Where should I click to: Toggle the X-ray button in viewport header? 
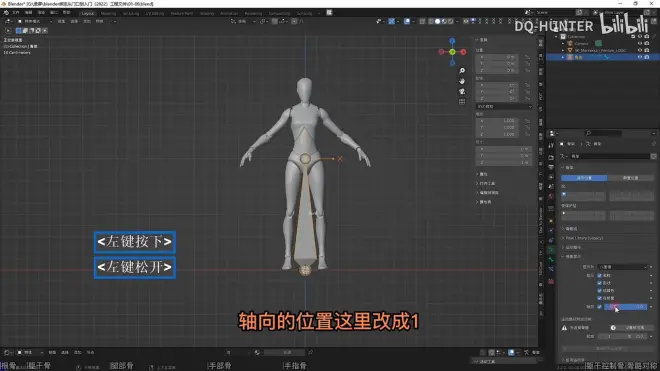tap(422, 21)
